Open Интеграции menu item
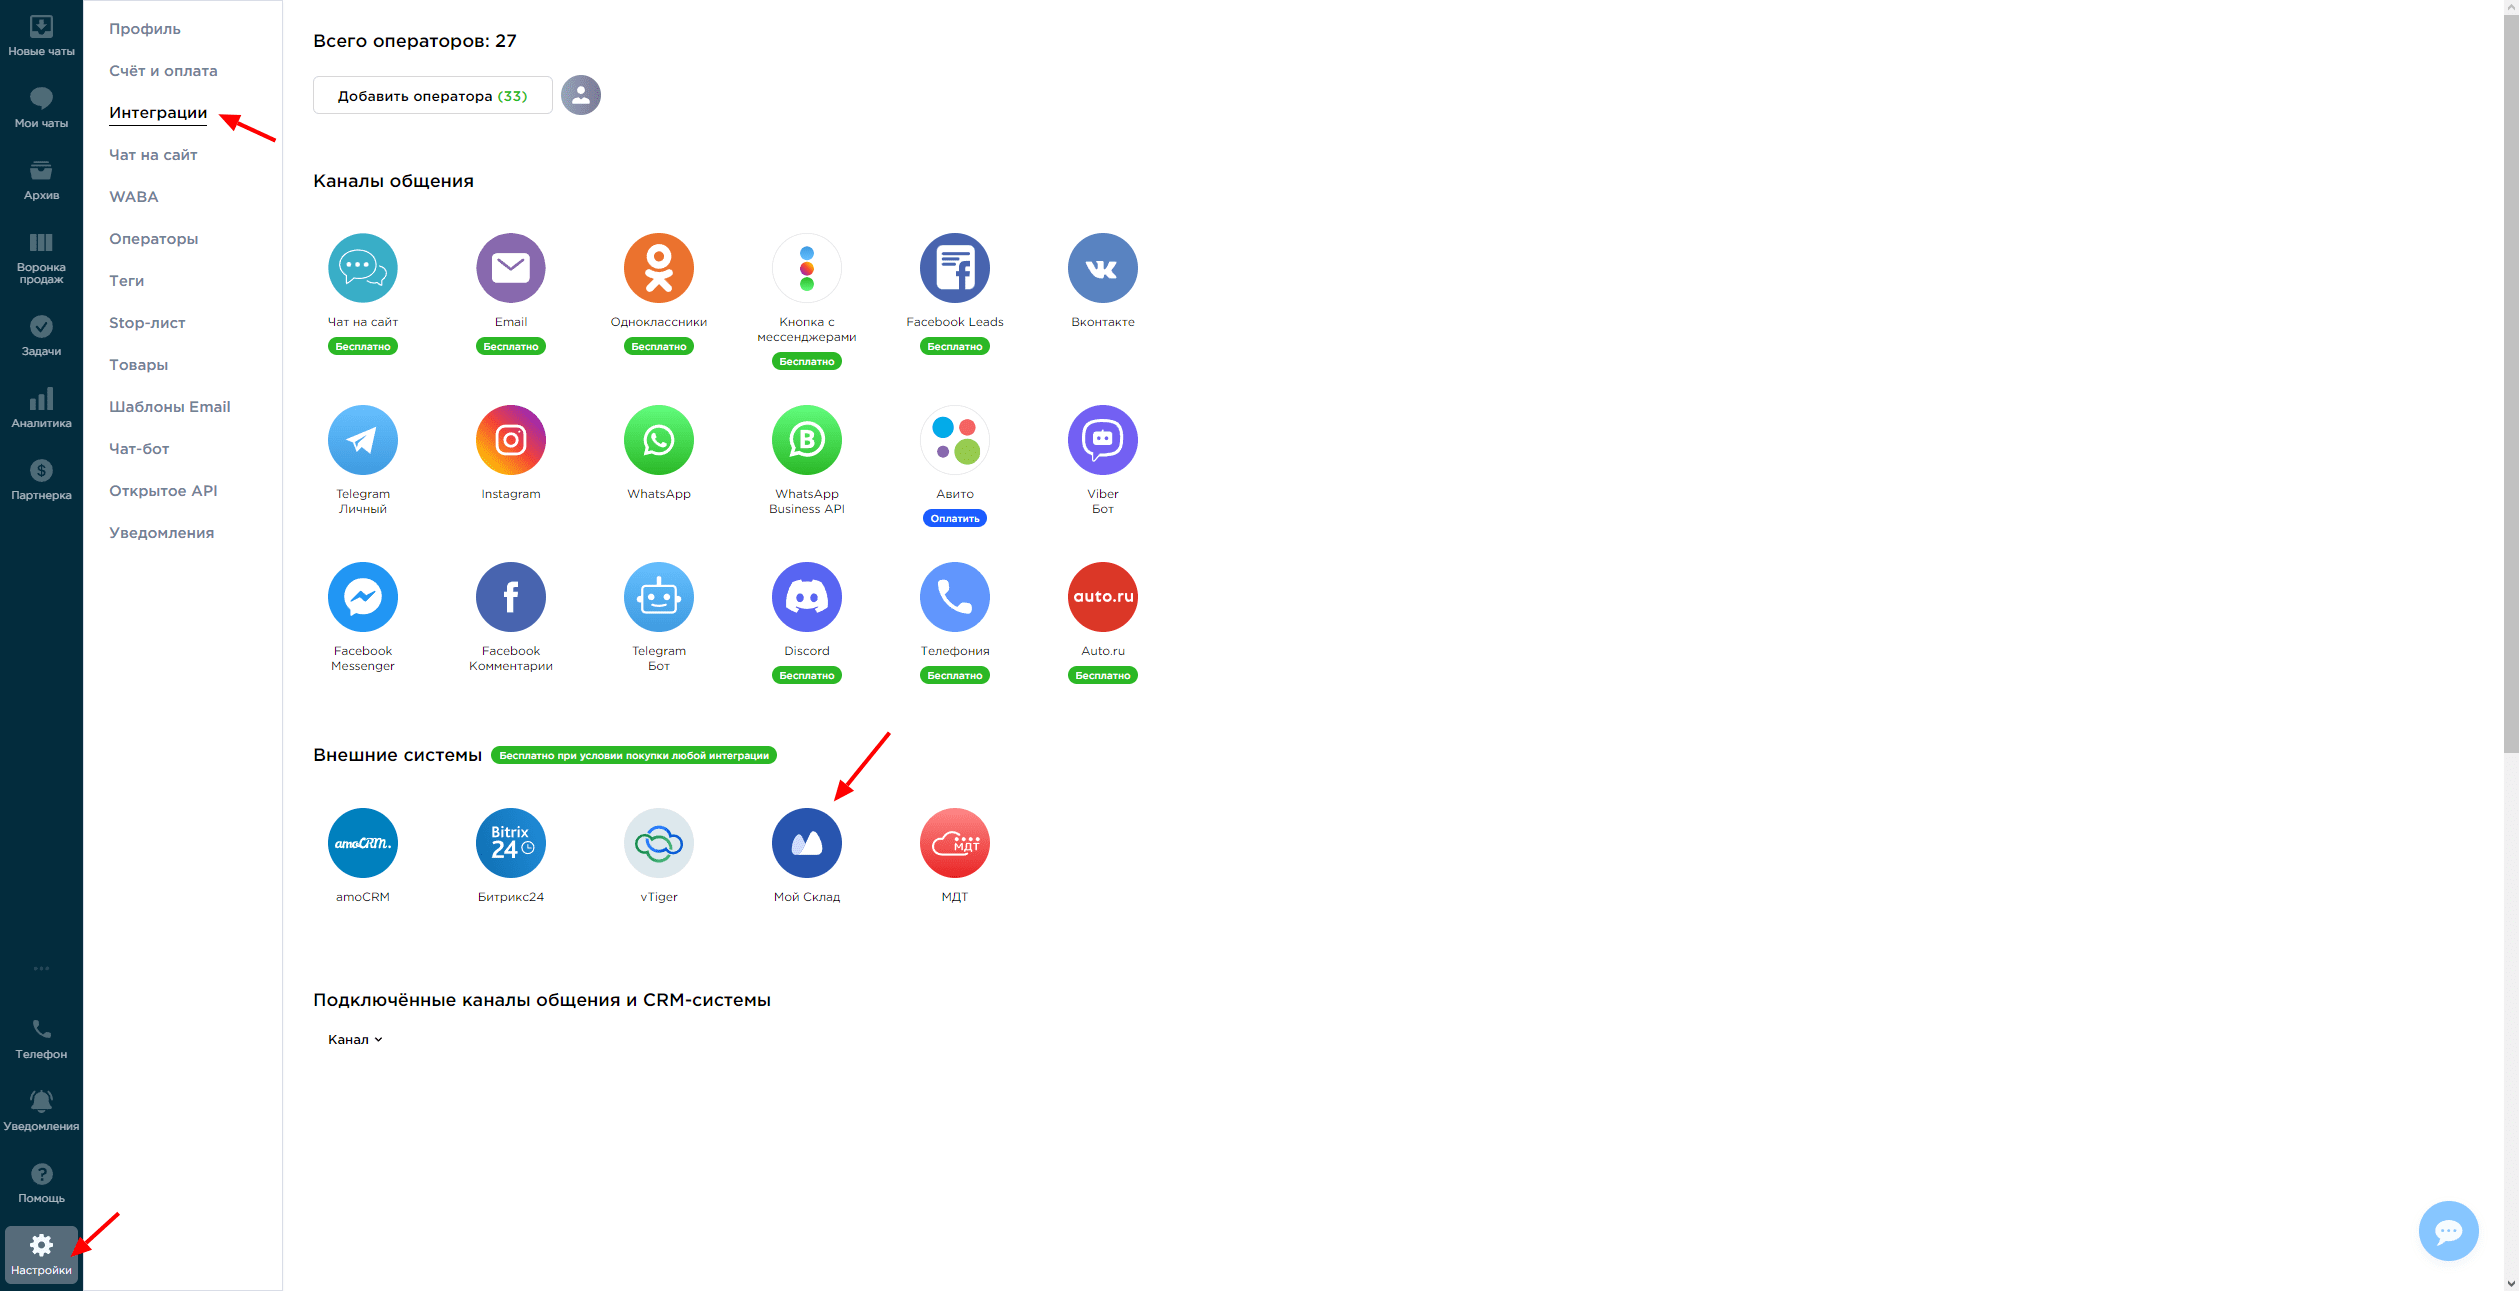Image resolution: width=2519 pixels, height=1291 pixels. [158, 112]
